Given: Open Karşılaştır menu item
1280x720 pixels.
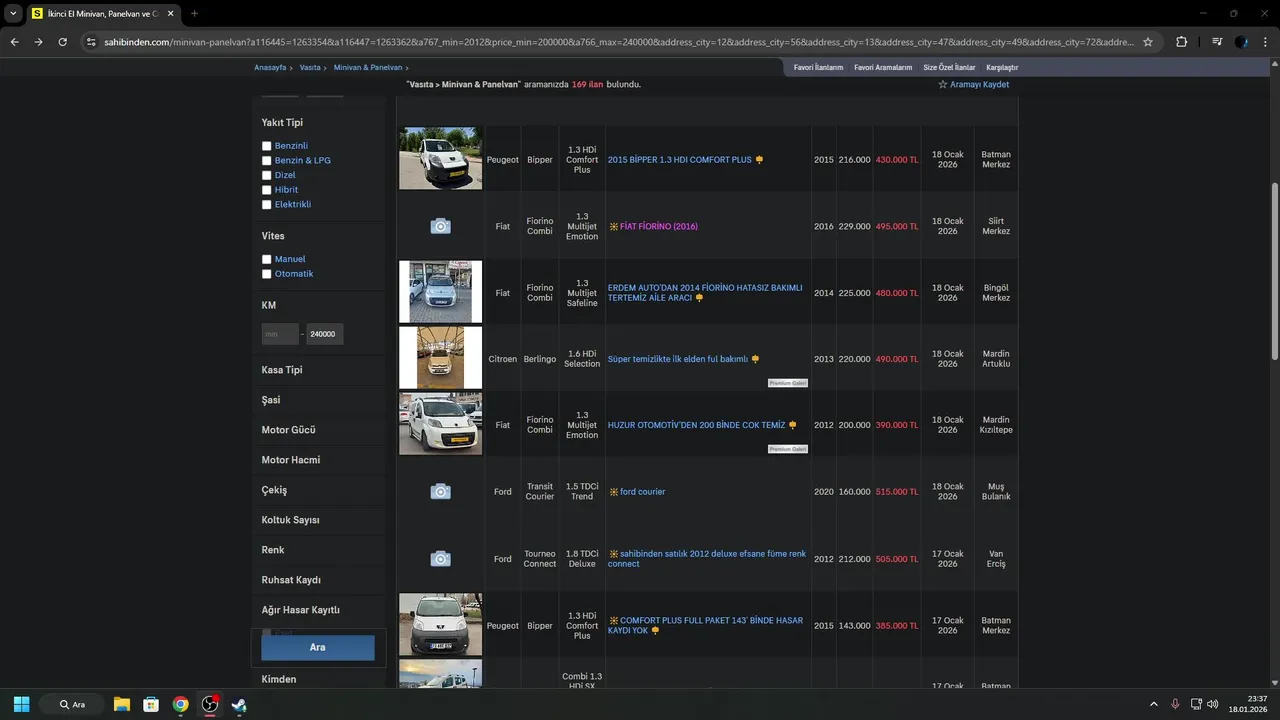Looking at the screenshot, I should (1002, 67).
